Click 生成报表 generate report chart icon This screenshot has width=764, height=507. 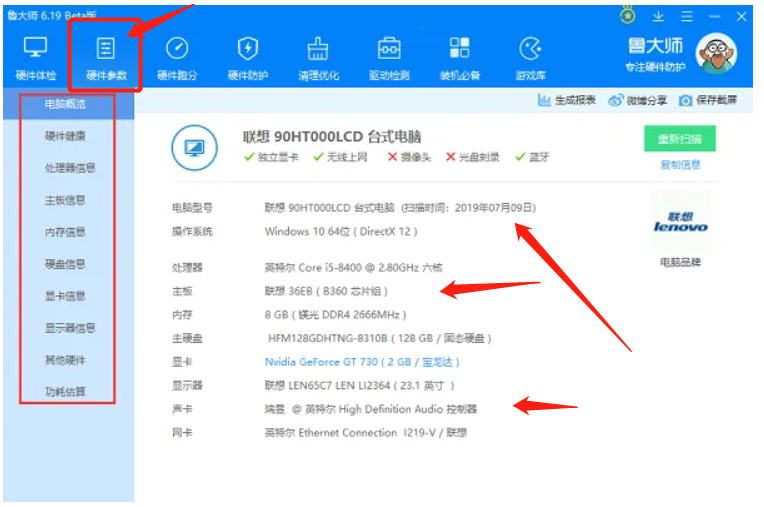click(x=544, y=100)
